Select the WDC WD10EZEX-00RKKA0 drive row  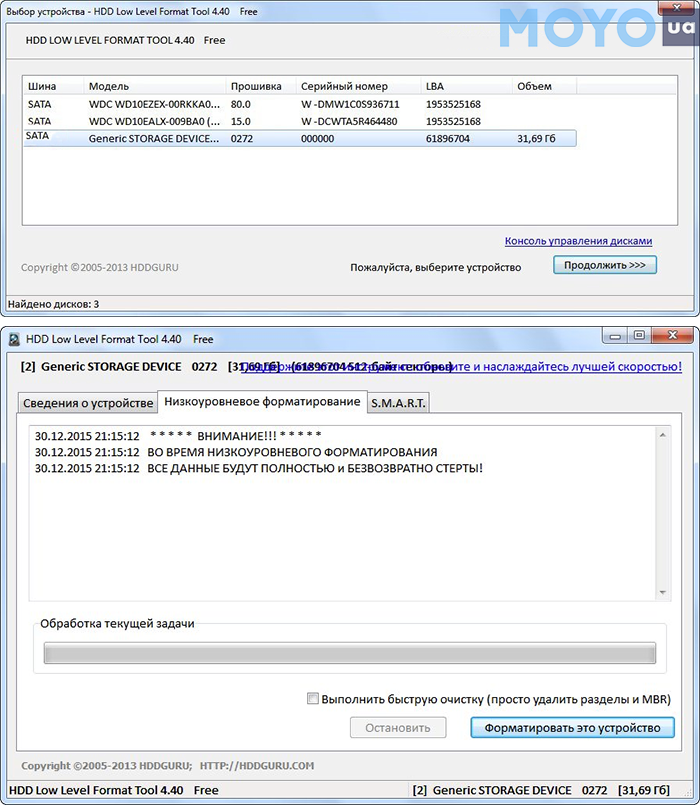(300, 104)
